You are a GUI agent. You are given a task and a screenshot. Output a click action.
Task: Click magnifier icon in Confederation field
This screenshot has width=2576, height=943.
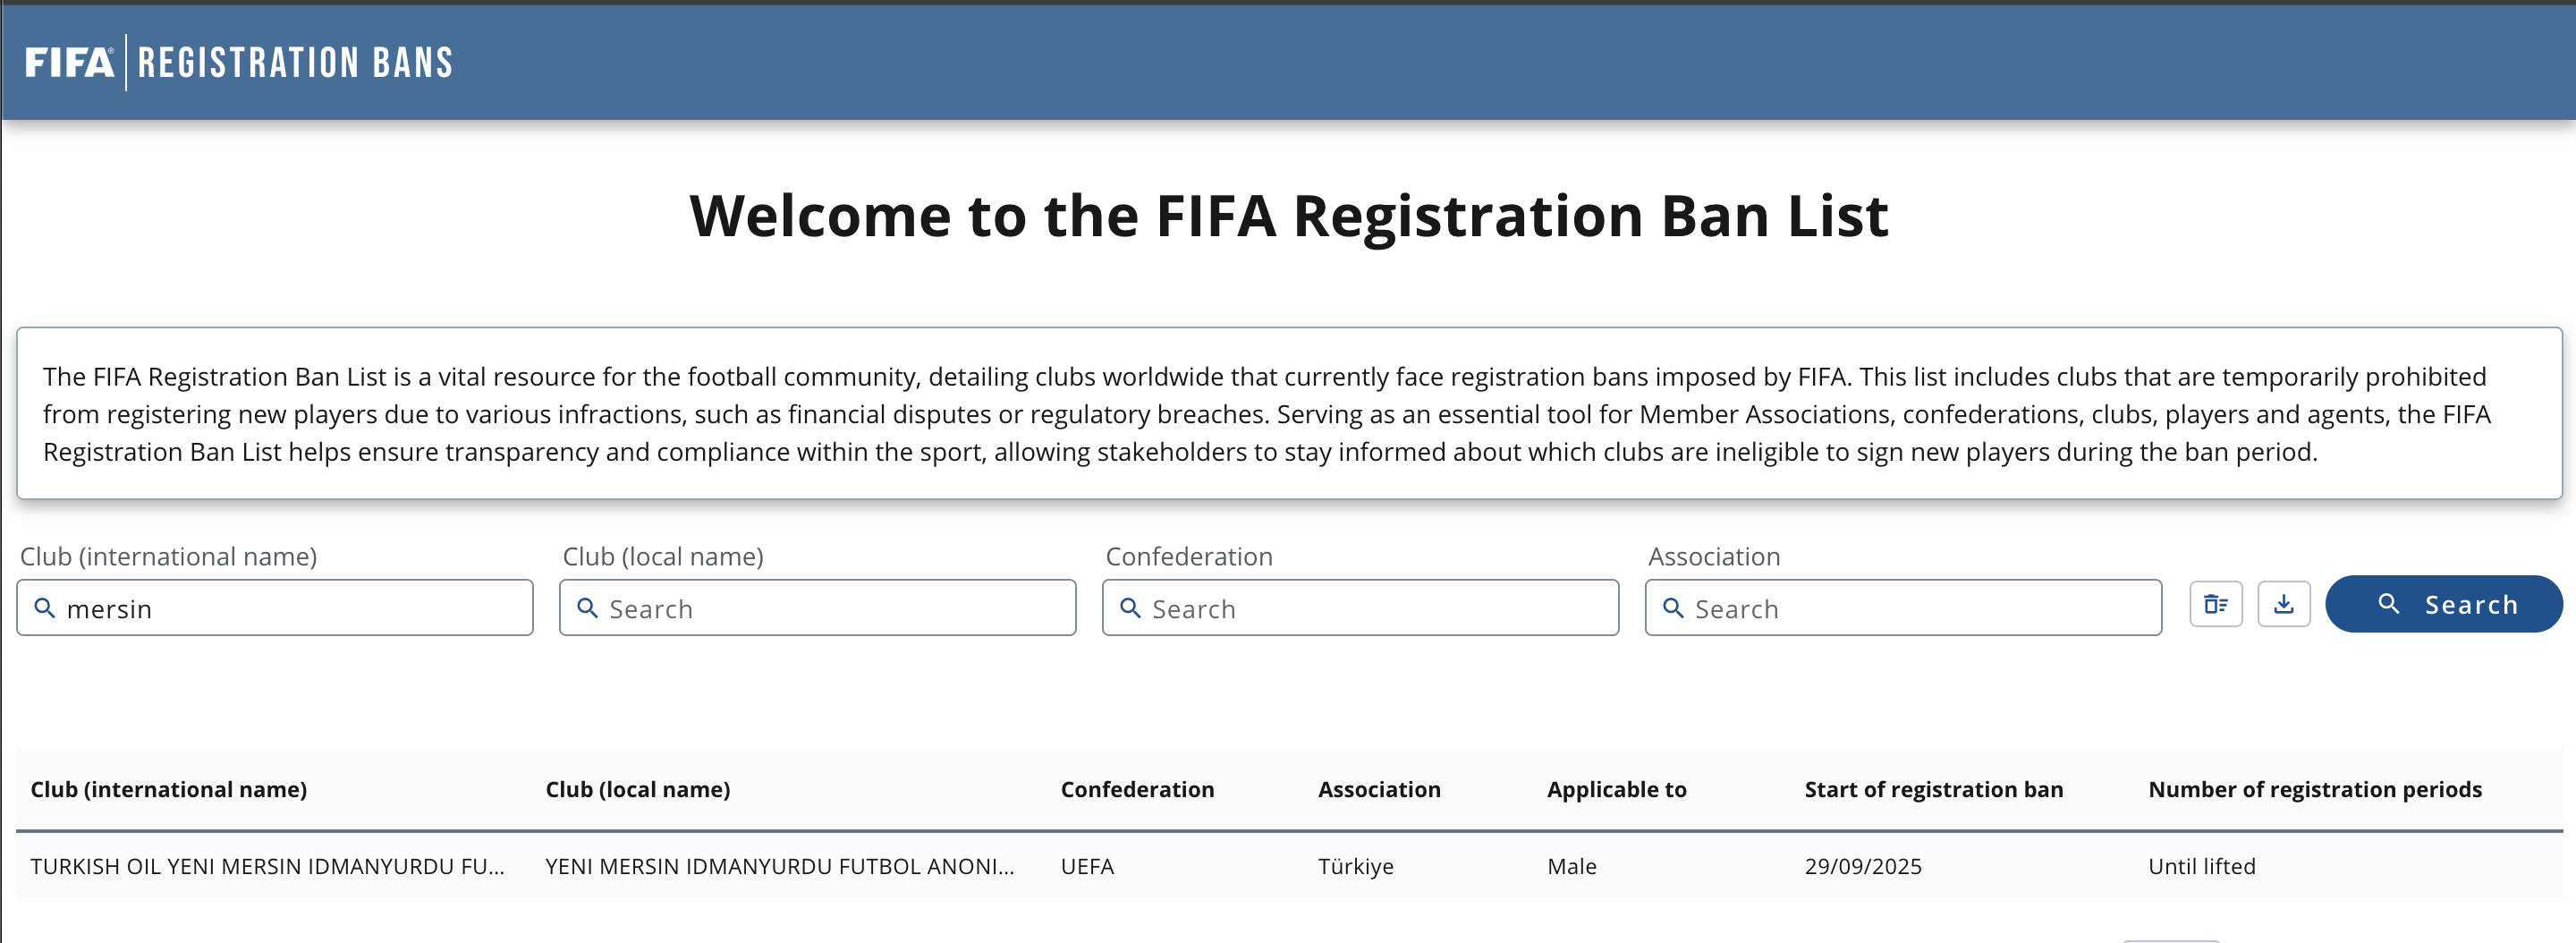pos(1130,608)
